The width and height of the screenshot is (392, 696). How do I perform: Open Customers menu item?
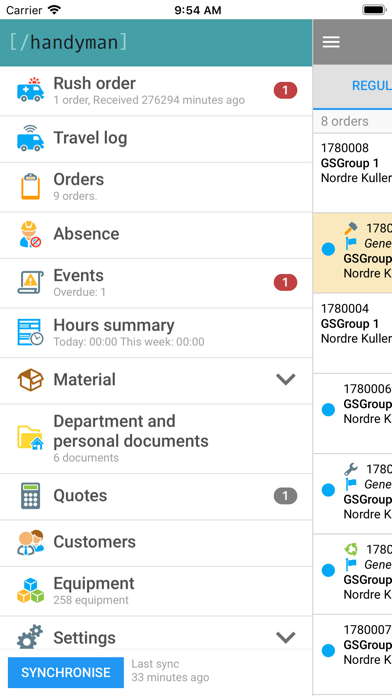156,543
